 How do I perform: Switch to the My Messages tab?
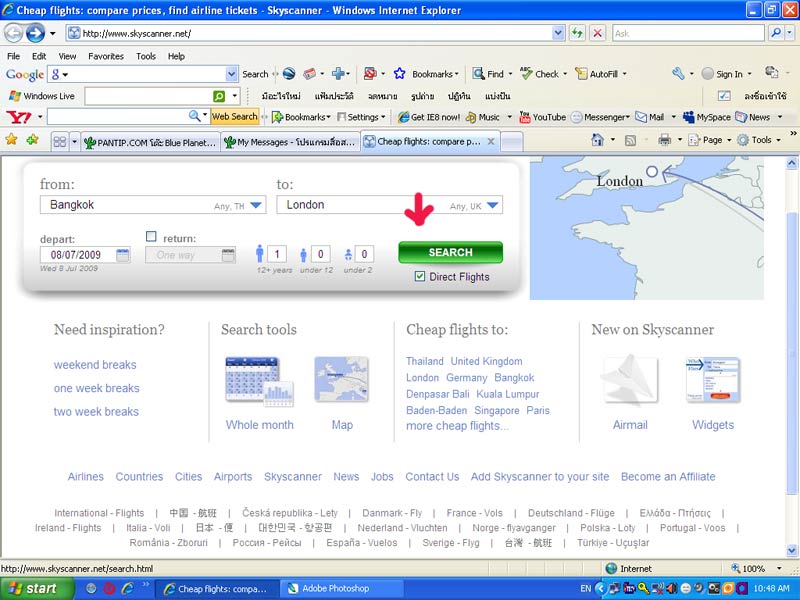pos(290,142)
